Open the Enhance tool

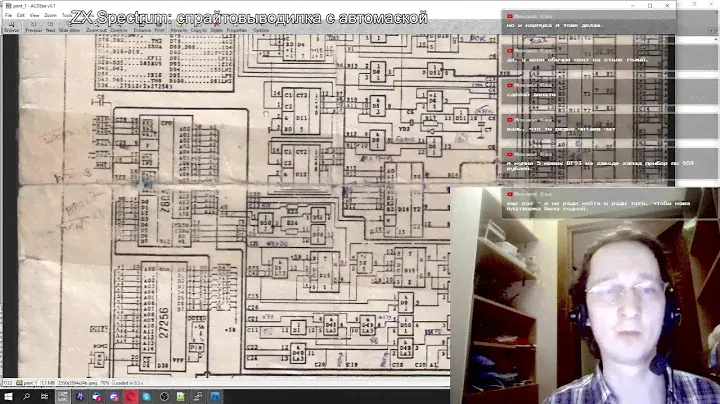[x=140, y=29]
